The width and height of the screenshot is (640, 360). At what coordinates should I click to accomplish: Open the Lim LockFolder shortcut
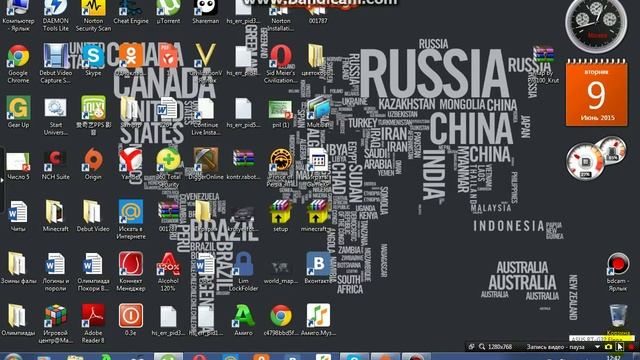pyautogui.click(x=243, y=272)
